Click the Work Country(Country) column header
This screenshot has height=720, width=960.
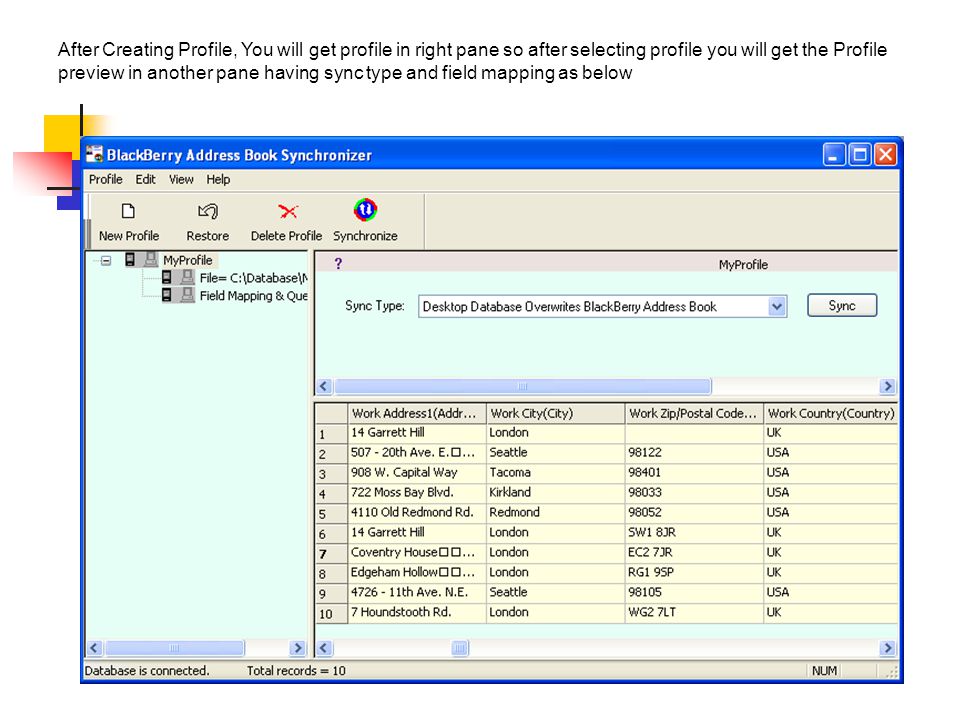831,413
